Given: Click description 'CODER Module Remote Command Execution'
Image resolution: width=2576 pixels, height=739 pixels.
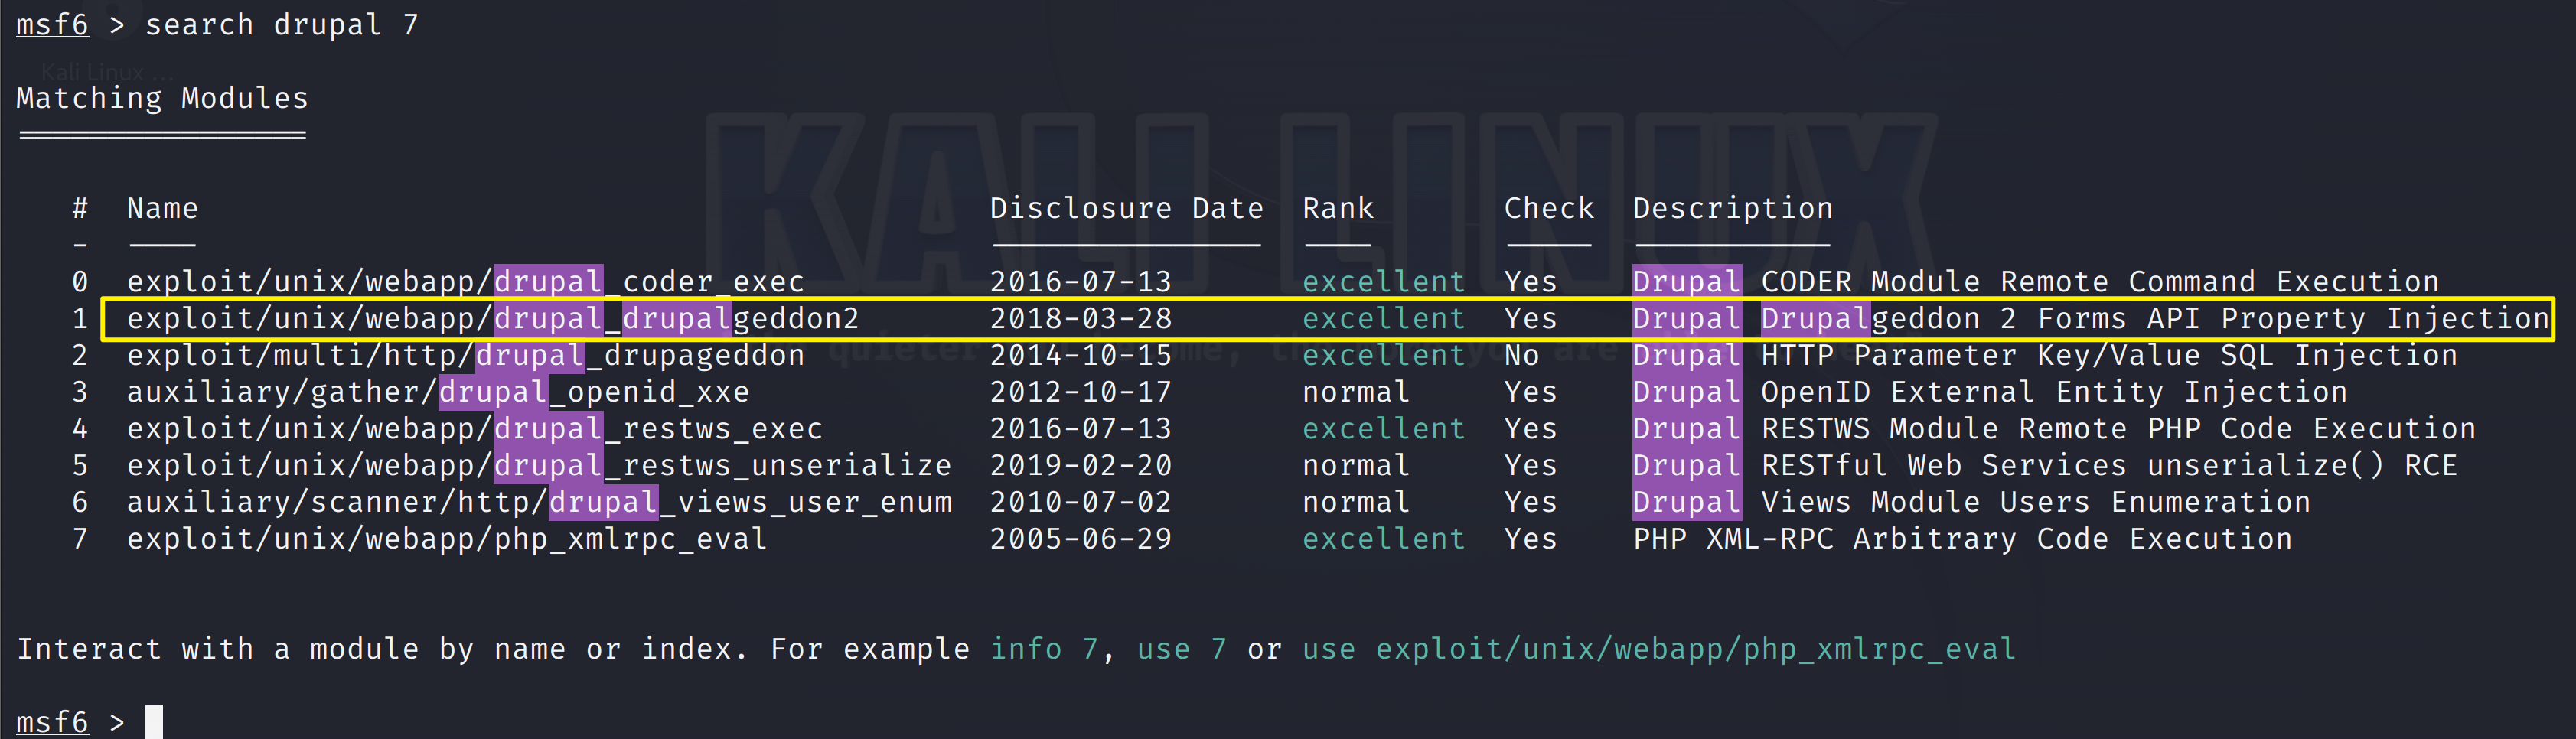Looking at the screenshot, I should 2099,282.
